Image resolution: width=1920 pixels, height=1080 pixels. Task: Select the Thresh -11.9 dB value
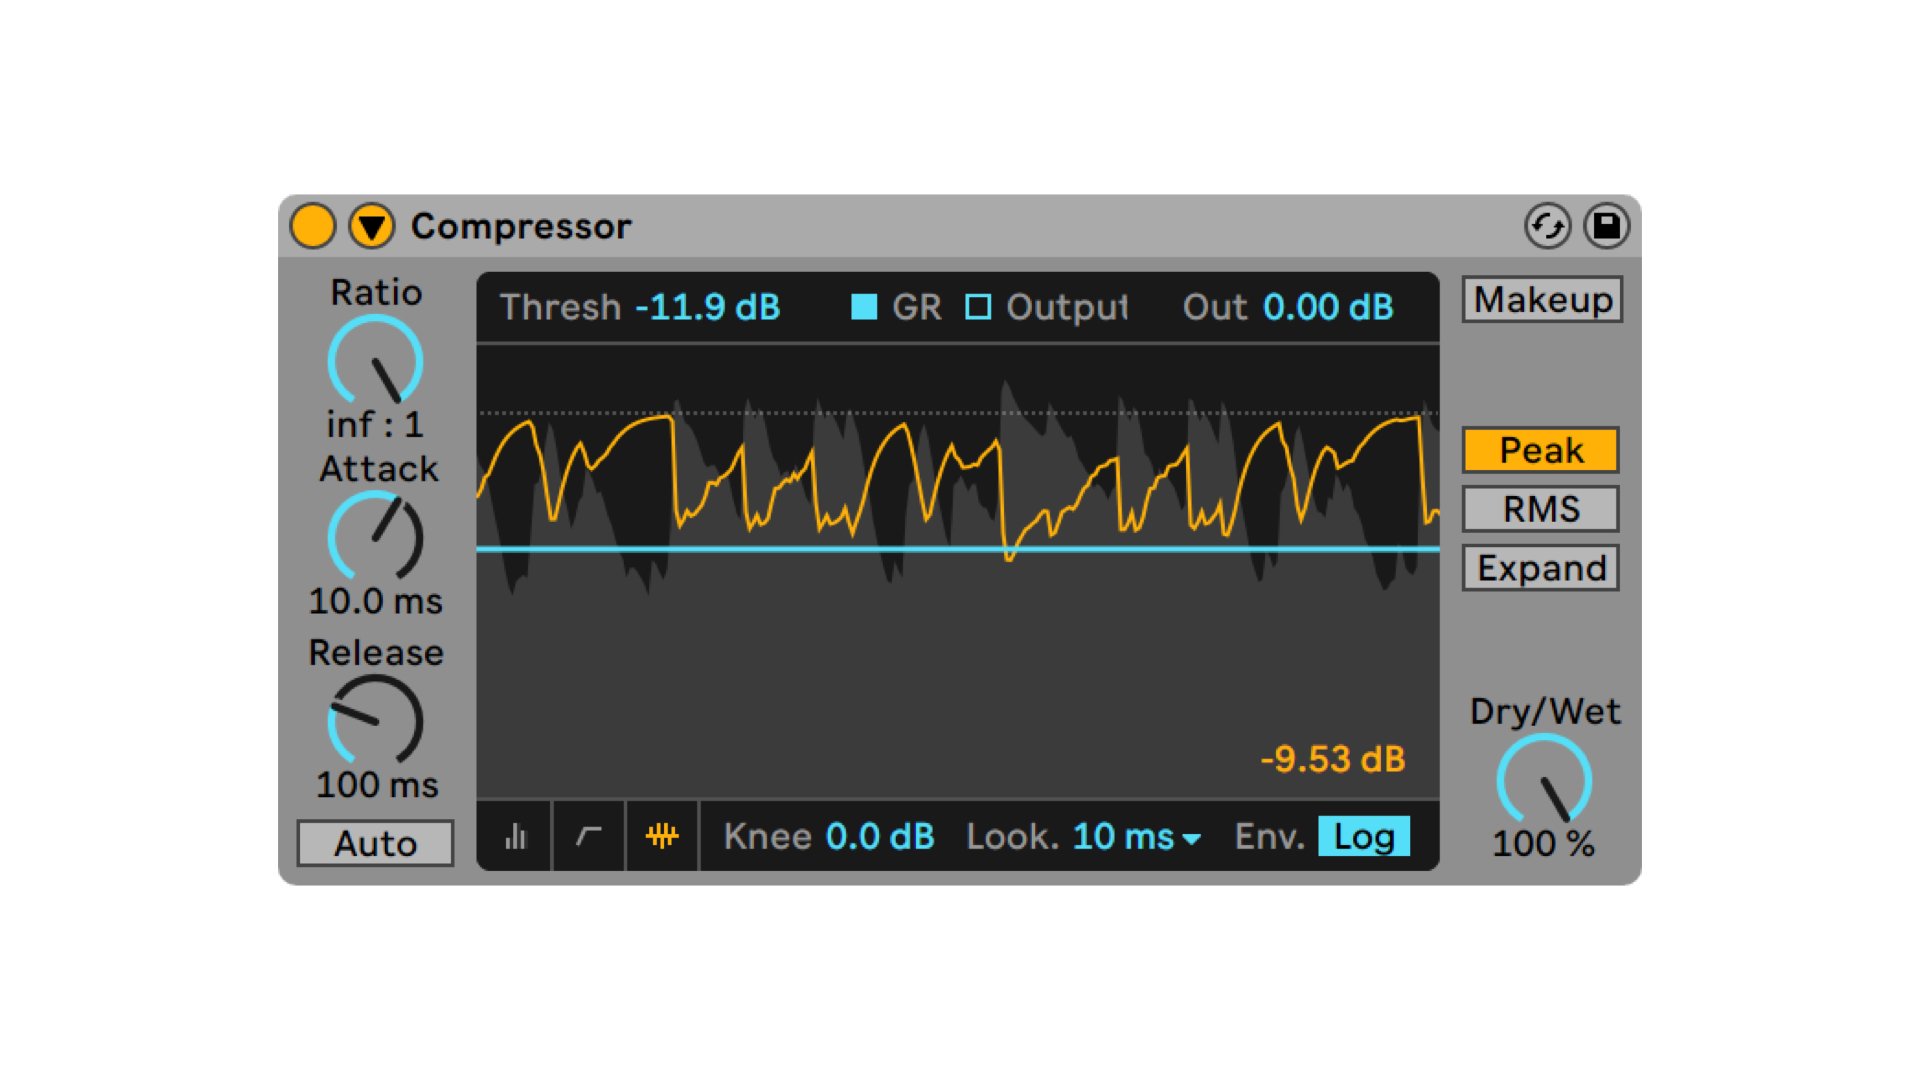point(708,307)
